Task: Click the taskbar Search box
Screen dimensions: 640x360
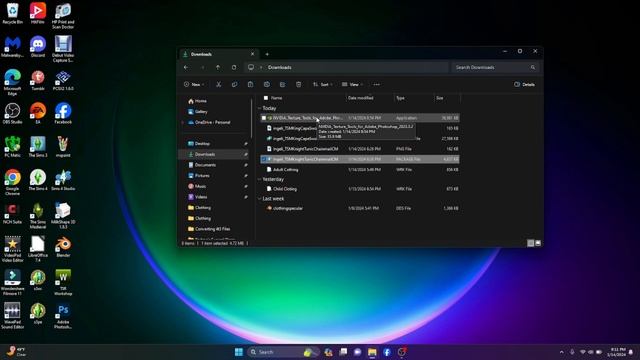Action: click(x=283, y=352)
